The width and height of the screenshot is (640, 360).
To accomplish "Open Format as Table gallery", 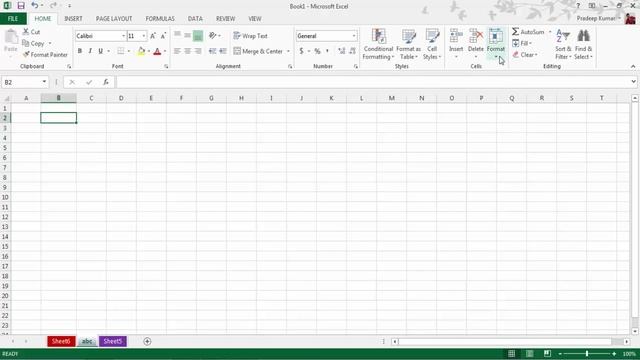I will [x=408, y=44].
